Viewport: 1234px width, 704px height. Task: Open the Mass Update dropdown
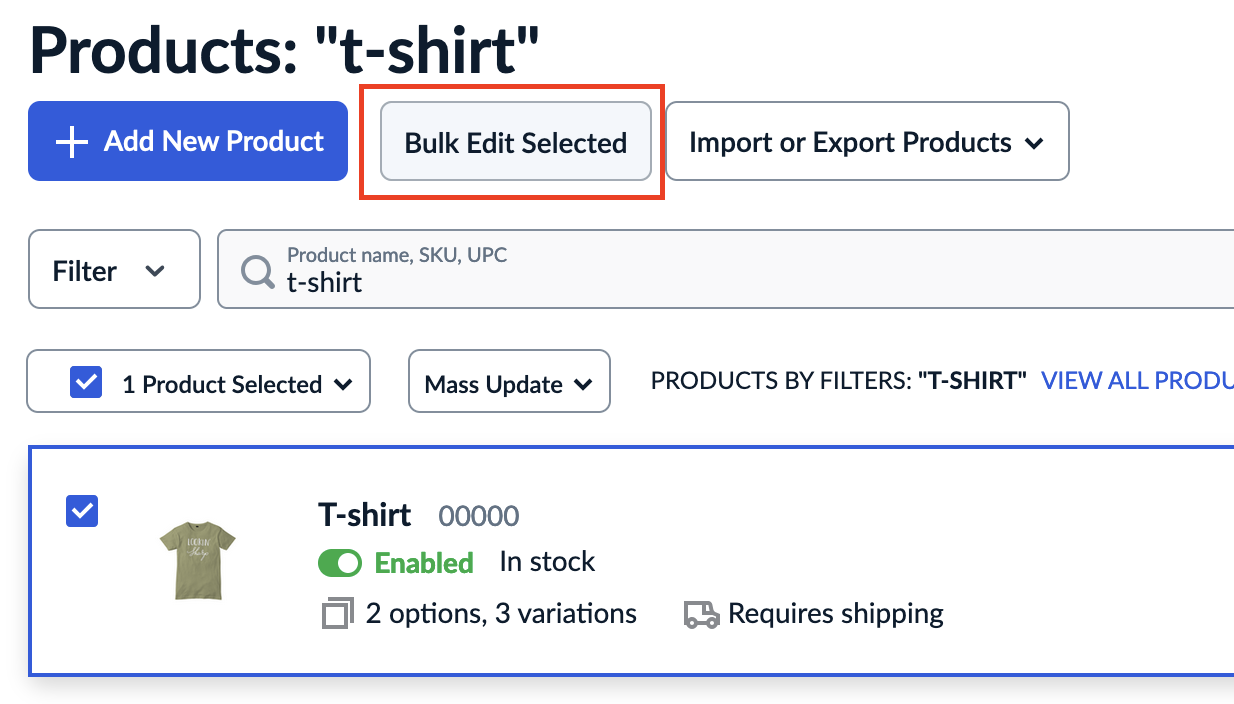coord(508,381)
